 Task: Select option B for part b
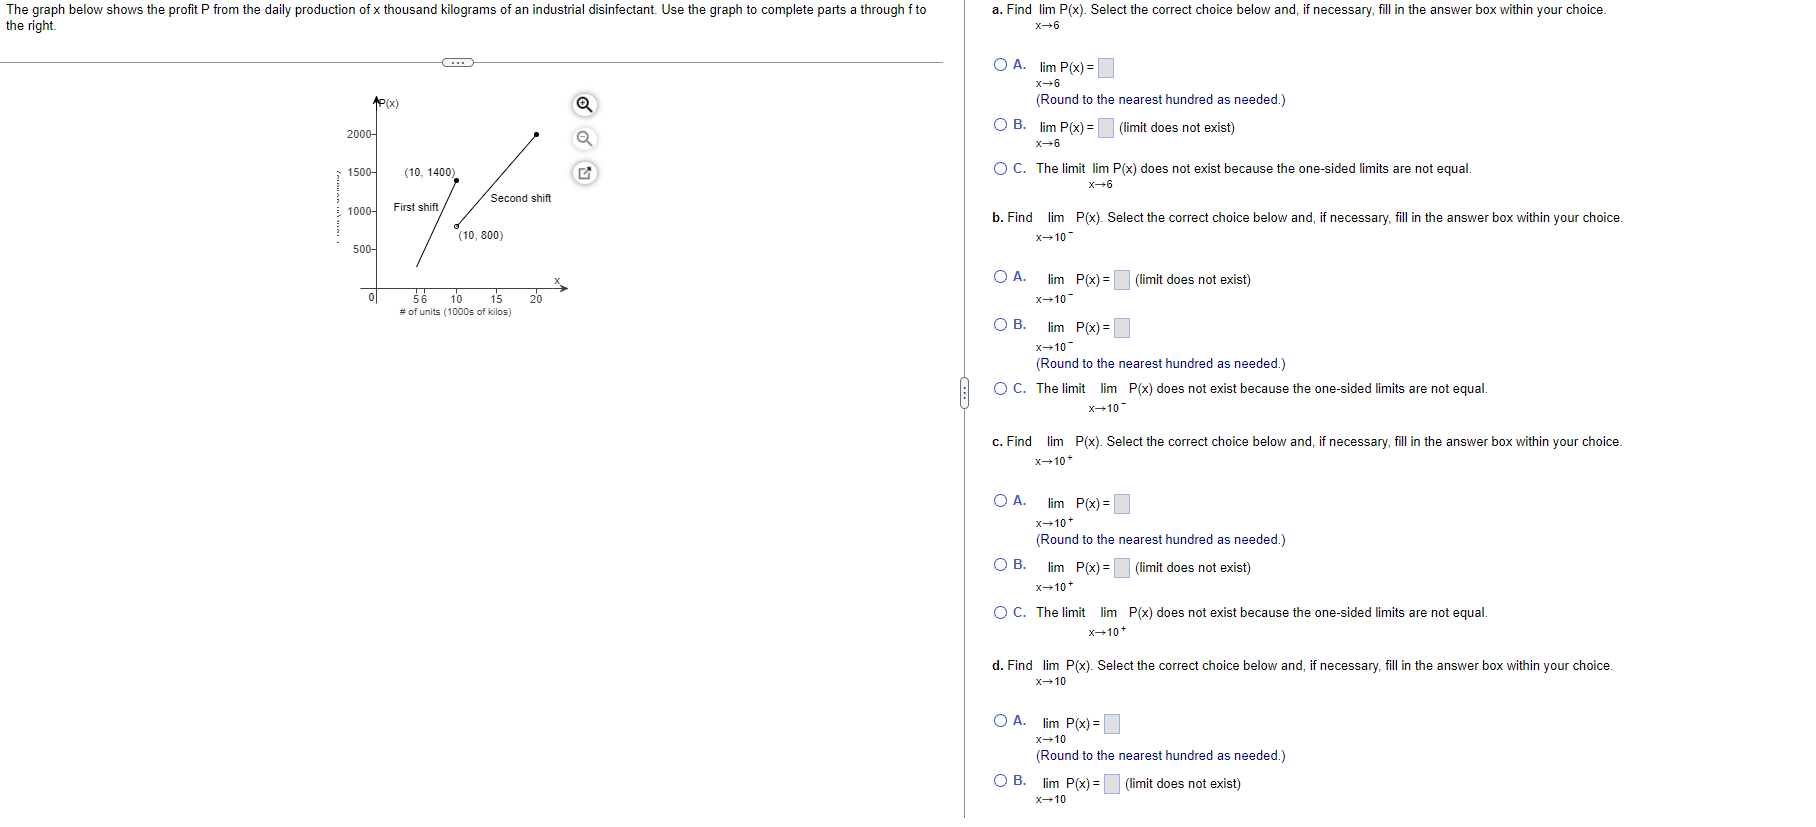pos(1000,325)
